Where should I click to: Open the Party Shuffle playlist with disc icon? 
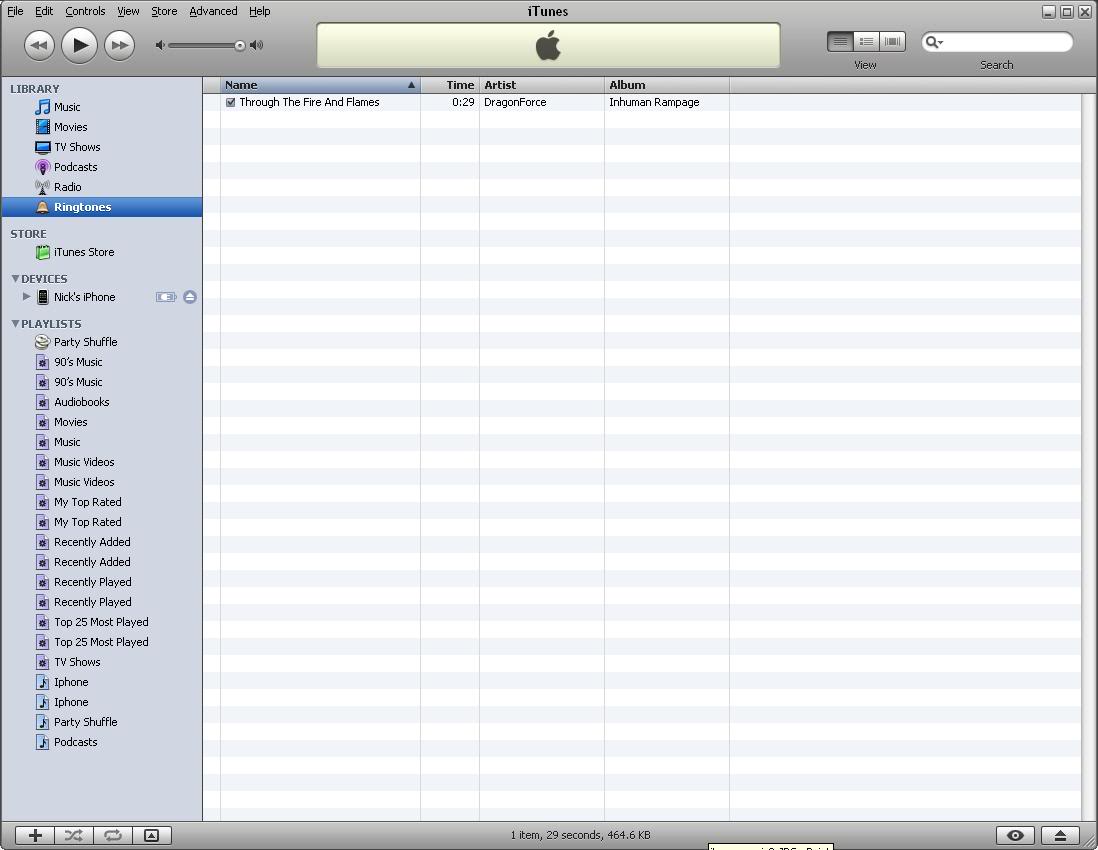click(102, 342)
